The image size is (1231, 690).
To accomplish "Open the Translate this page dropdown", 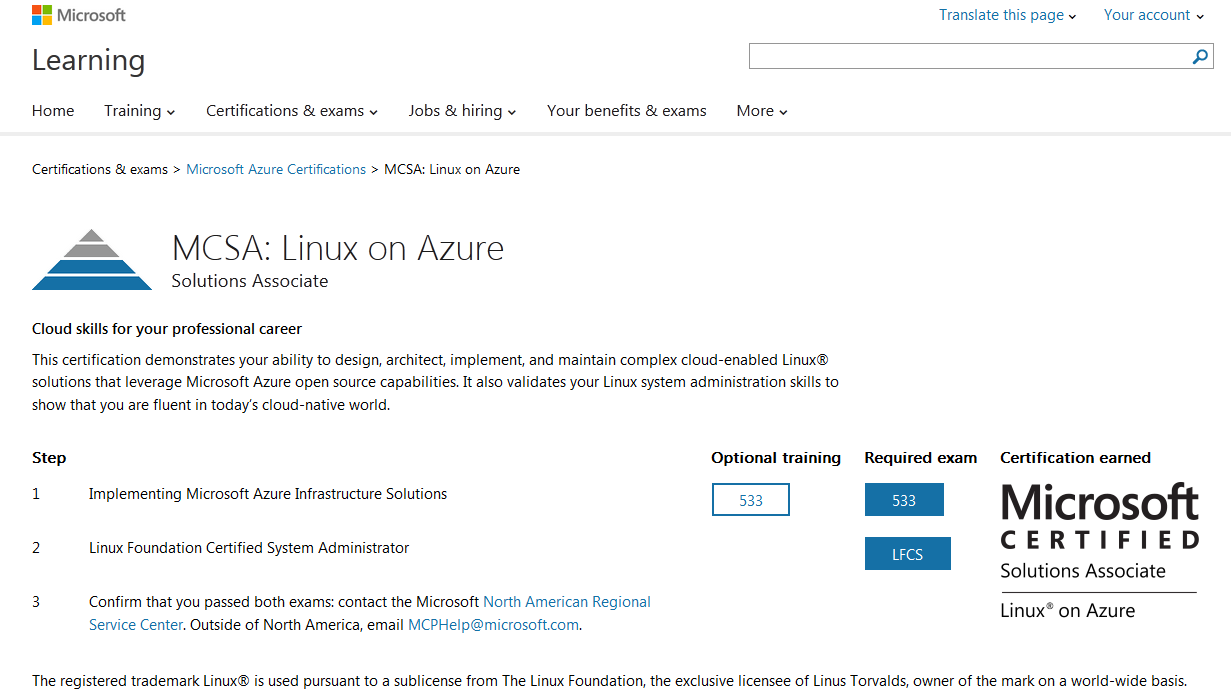I will (1008, 15).
